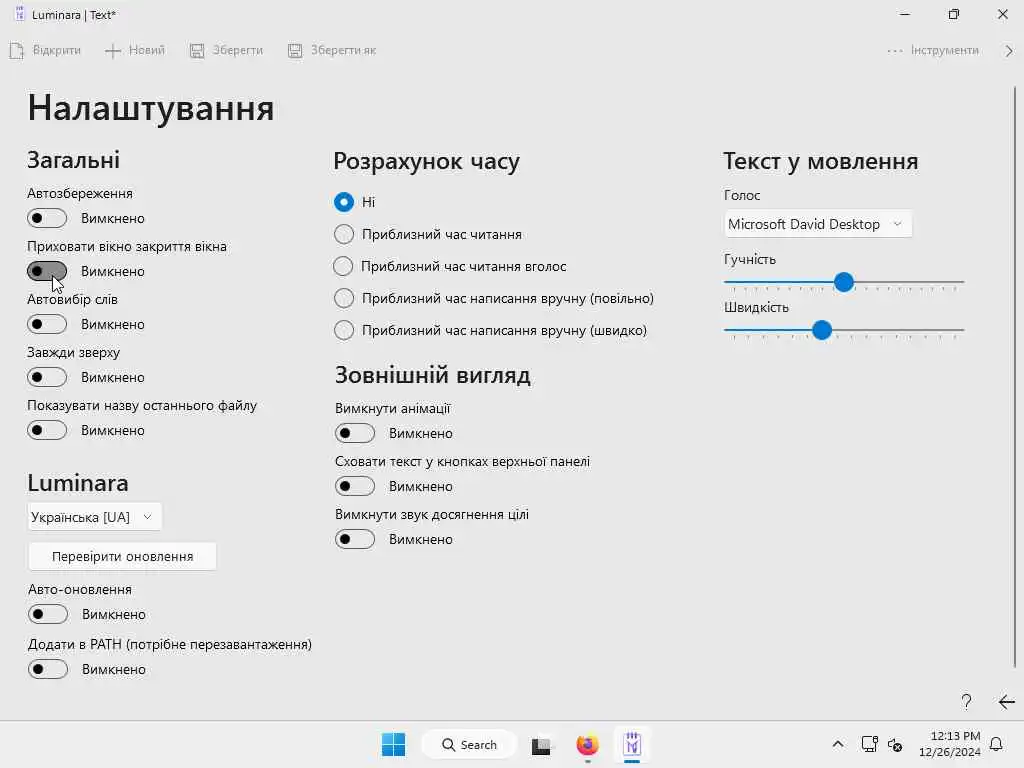1024x768 pixels.
Task: Turn on the Завжди зверху switch
Action: coord(47,377)
